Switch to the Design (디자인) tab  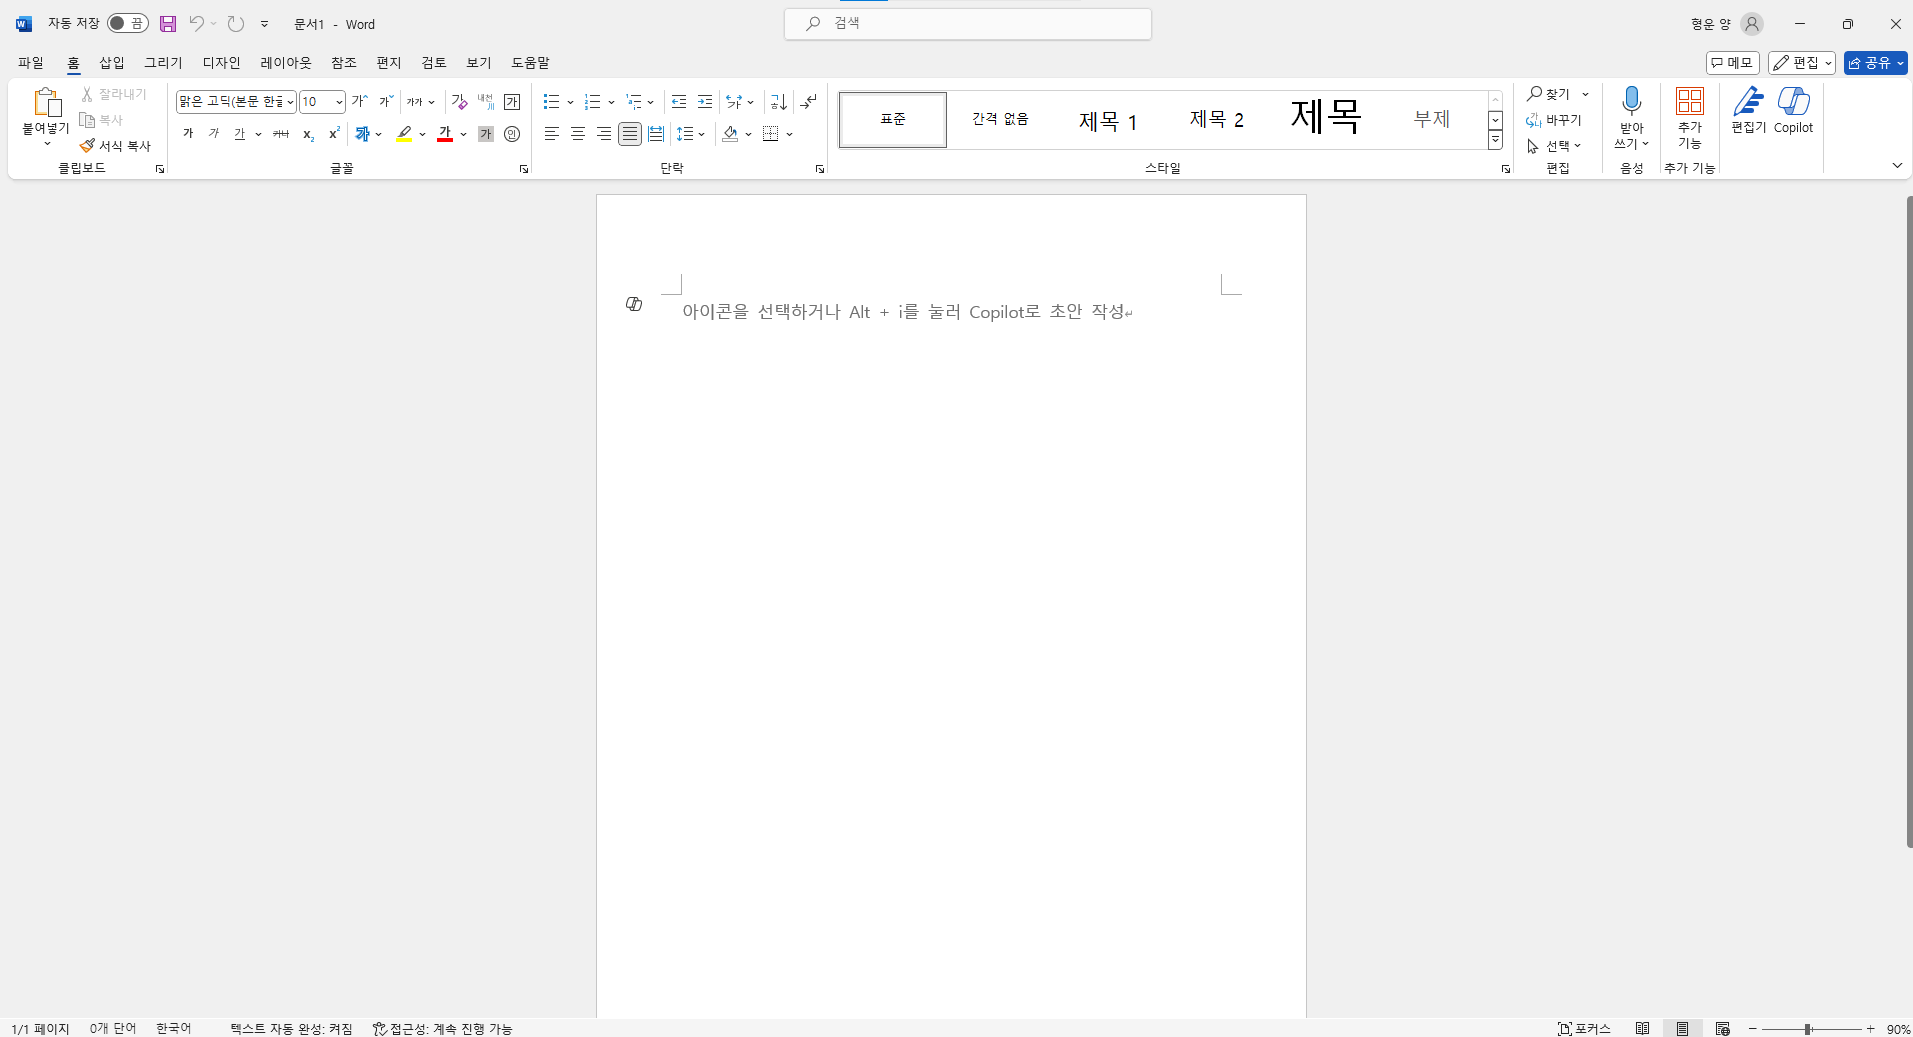(222, 62)
